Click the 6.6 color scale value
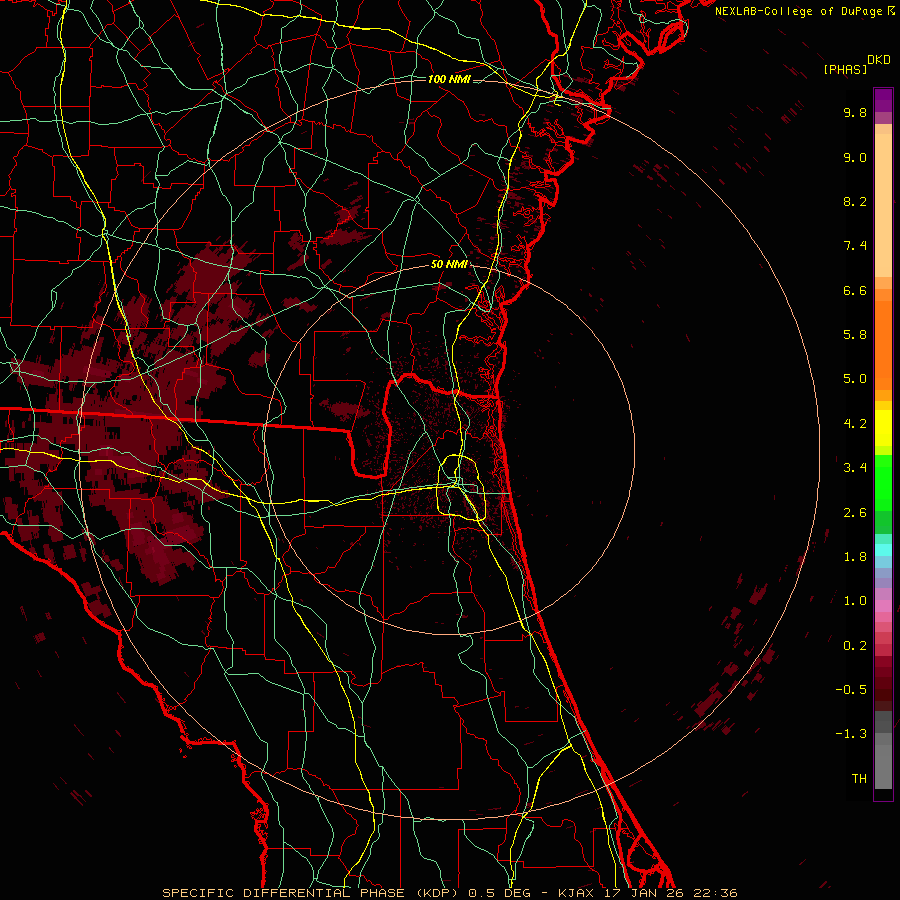 855,290
